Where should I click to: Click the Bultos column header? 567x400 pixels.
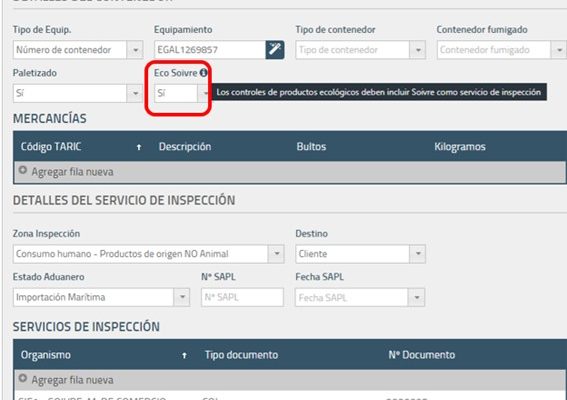pyautogui.click(x=311, y=147)
